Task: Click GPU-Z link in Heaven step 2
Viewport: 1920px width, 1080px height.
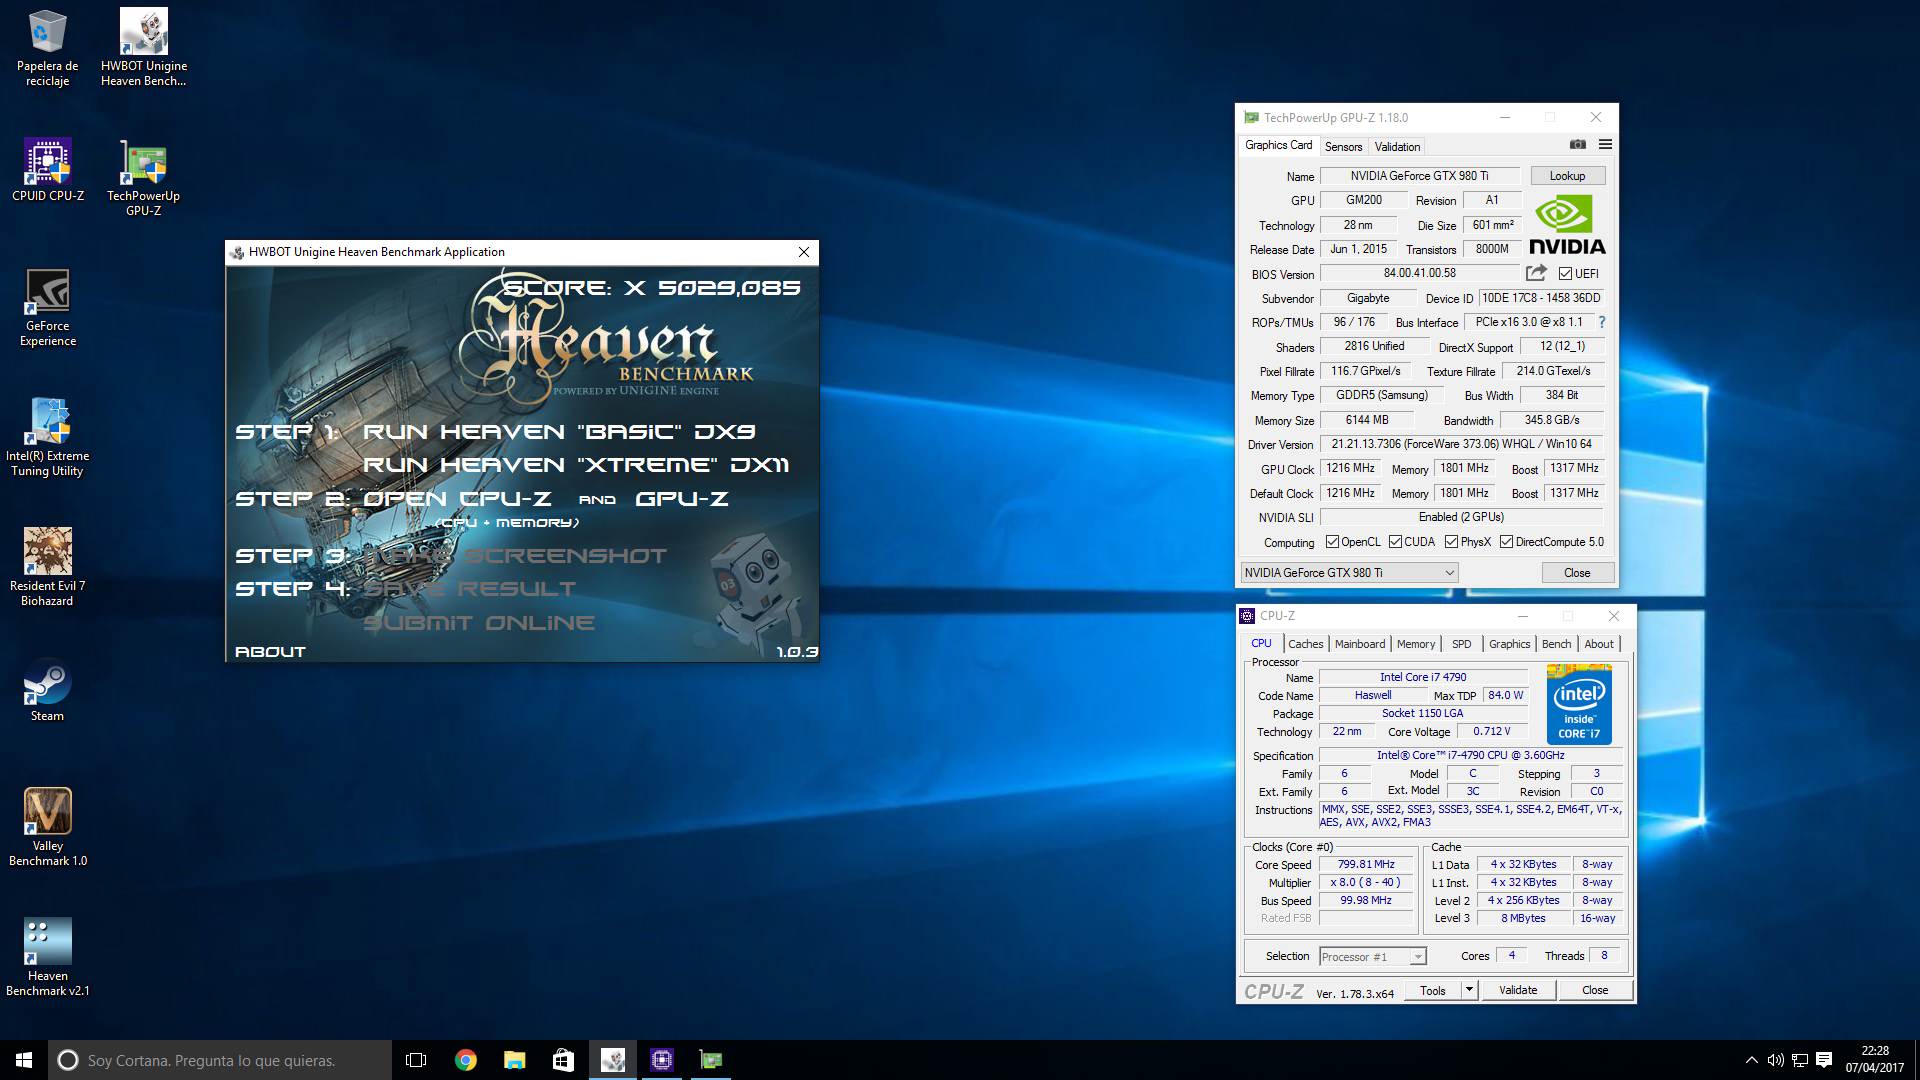Action: (x=681, y=498)
